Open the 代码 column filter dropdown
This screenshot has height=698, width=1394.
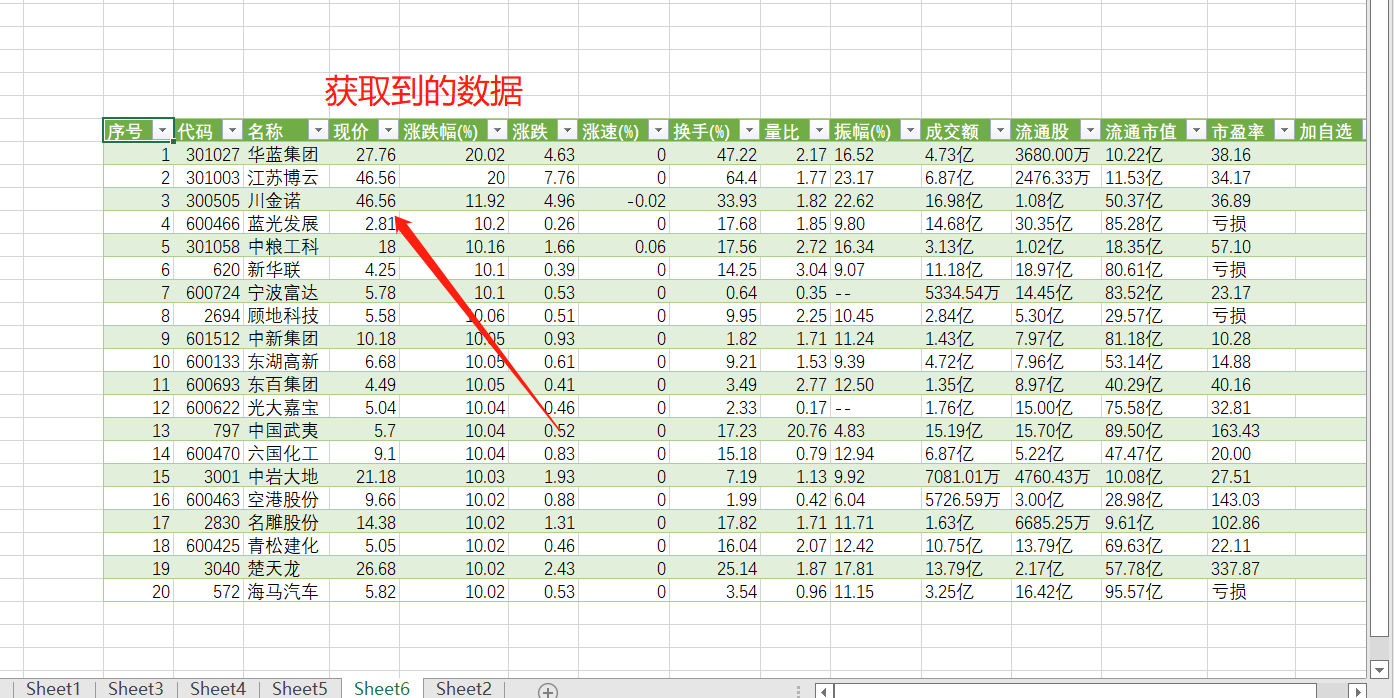point(232,131)
